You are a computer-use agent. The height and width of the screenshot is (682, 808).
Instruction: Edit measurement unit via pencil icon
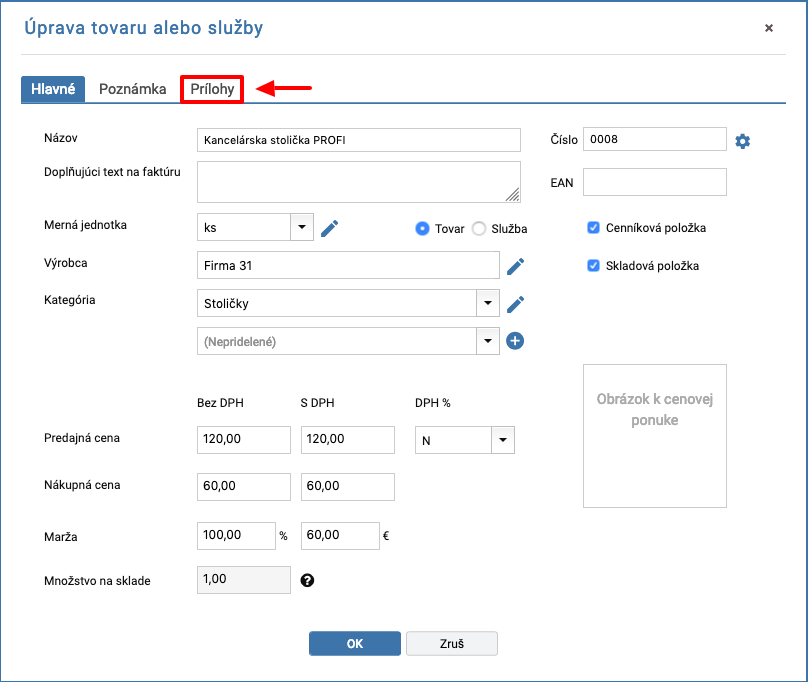(329, 228)
